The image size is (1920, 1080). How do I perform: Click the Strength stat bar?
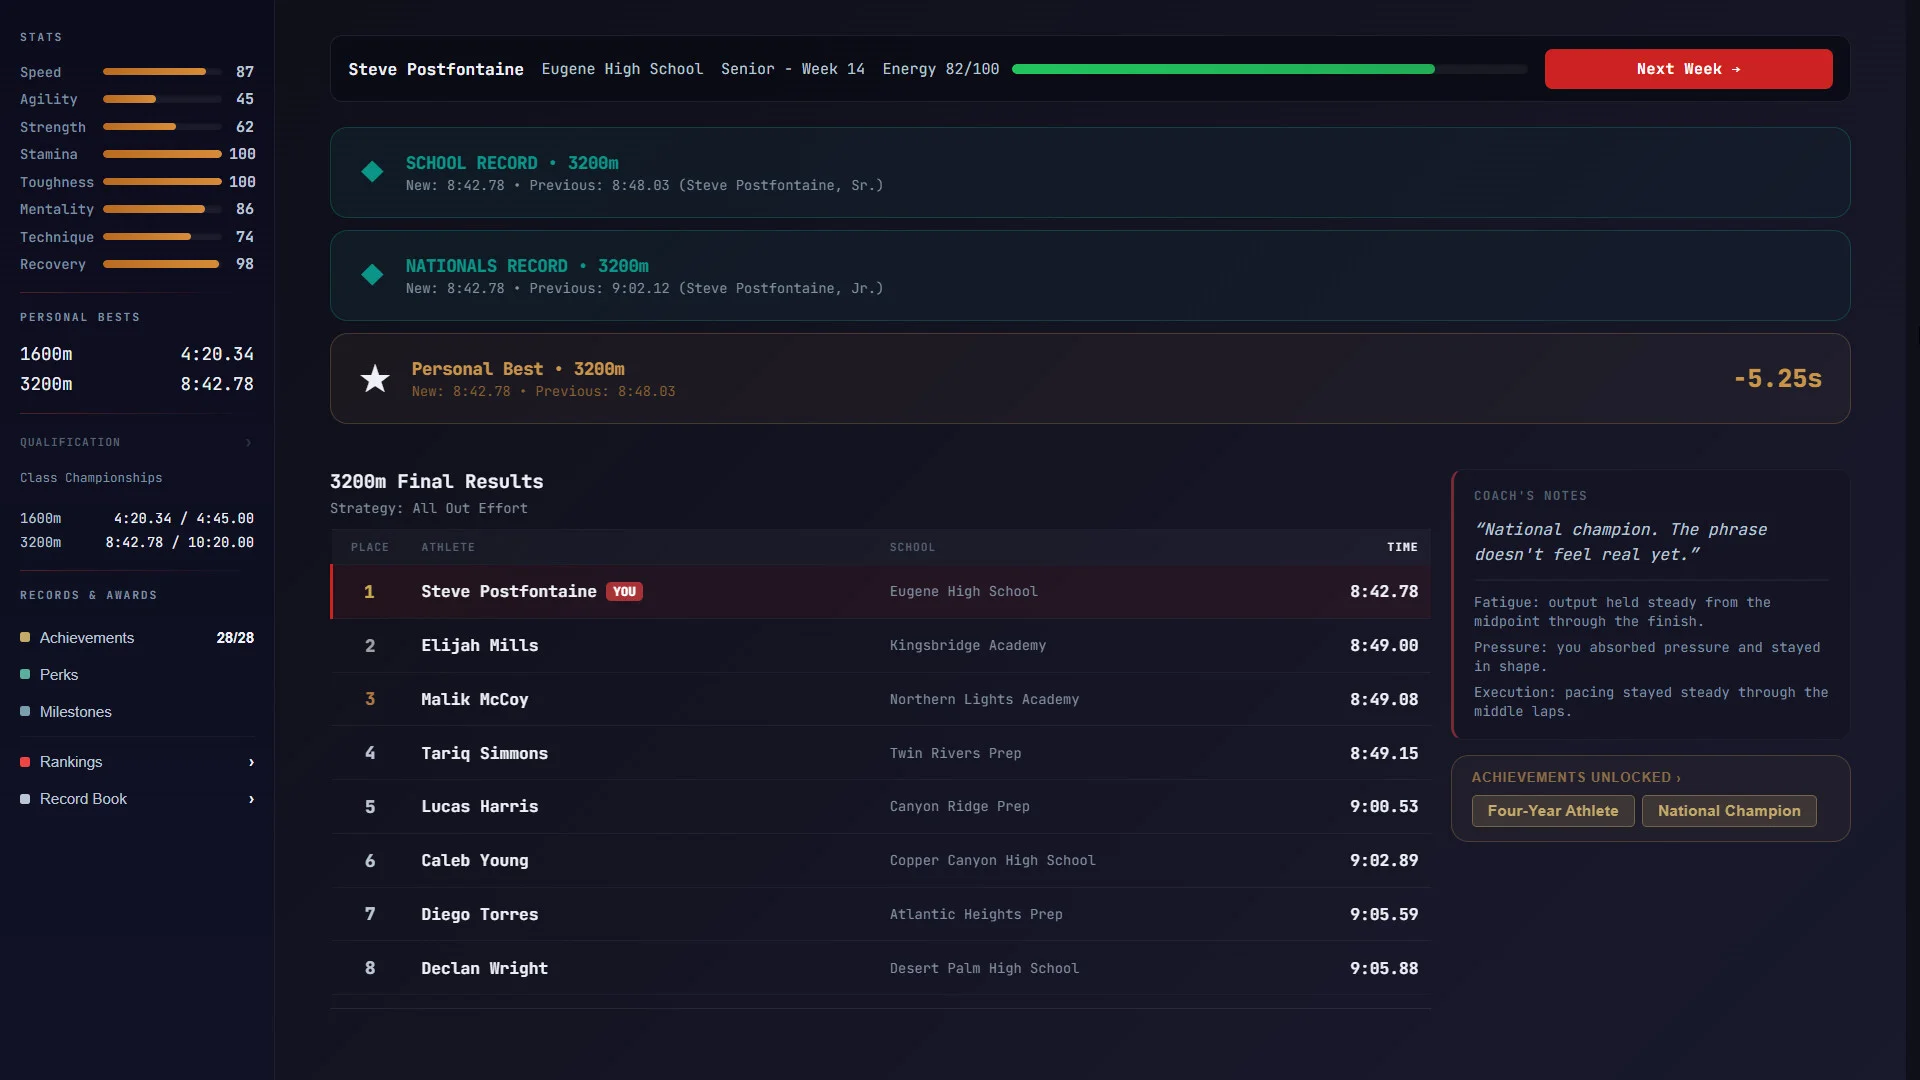[x=162, y=127]
